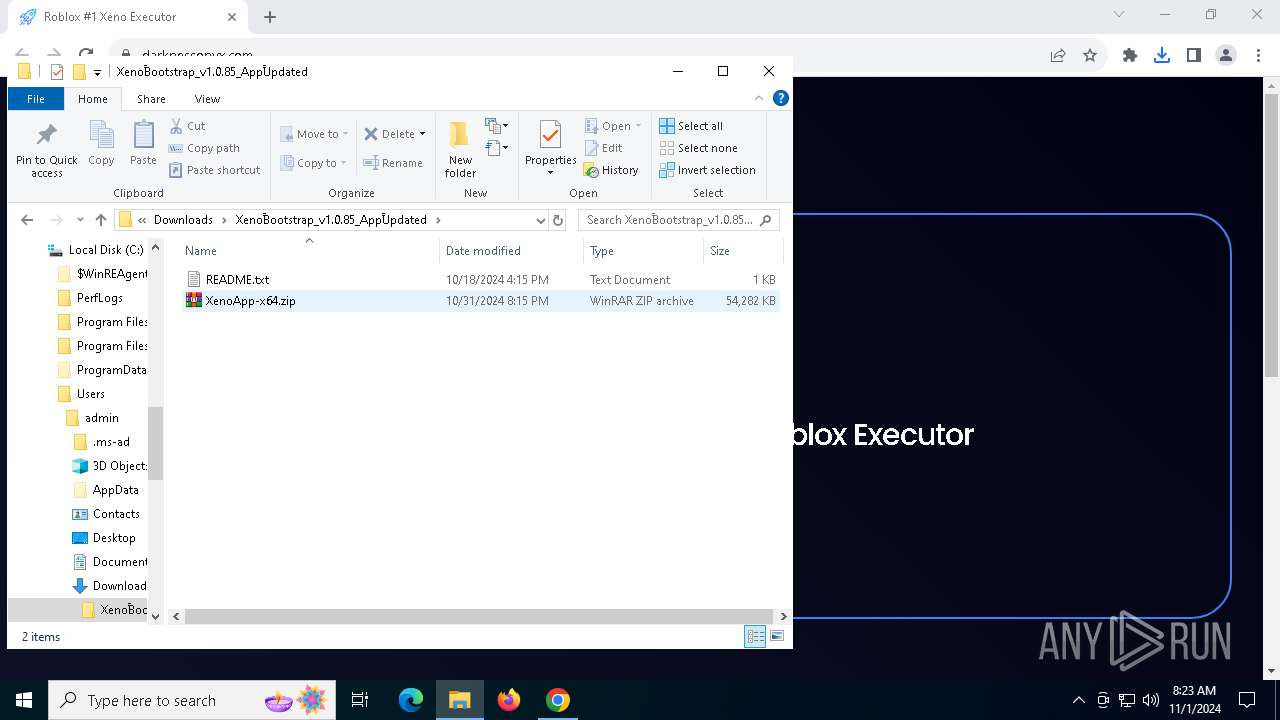Image resolution: width=1280 pixels, height=720 pixels.
Task: Switch to the View ribbon tab
Action: 207,99
